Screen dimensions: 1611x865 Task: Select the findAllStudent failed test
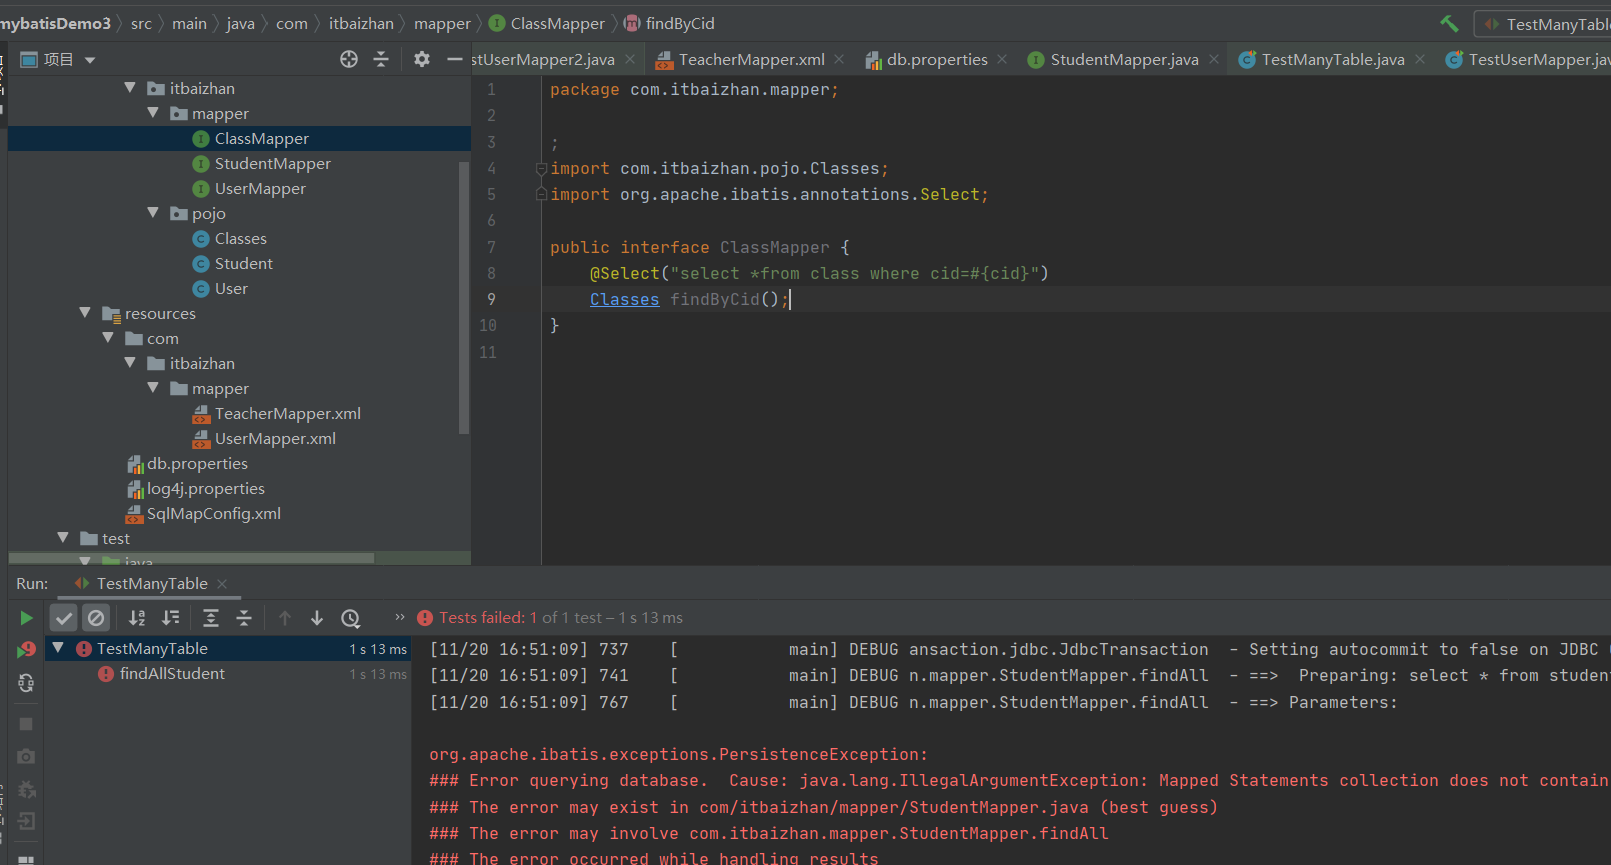pos(172,674)
